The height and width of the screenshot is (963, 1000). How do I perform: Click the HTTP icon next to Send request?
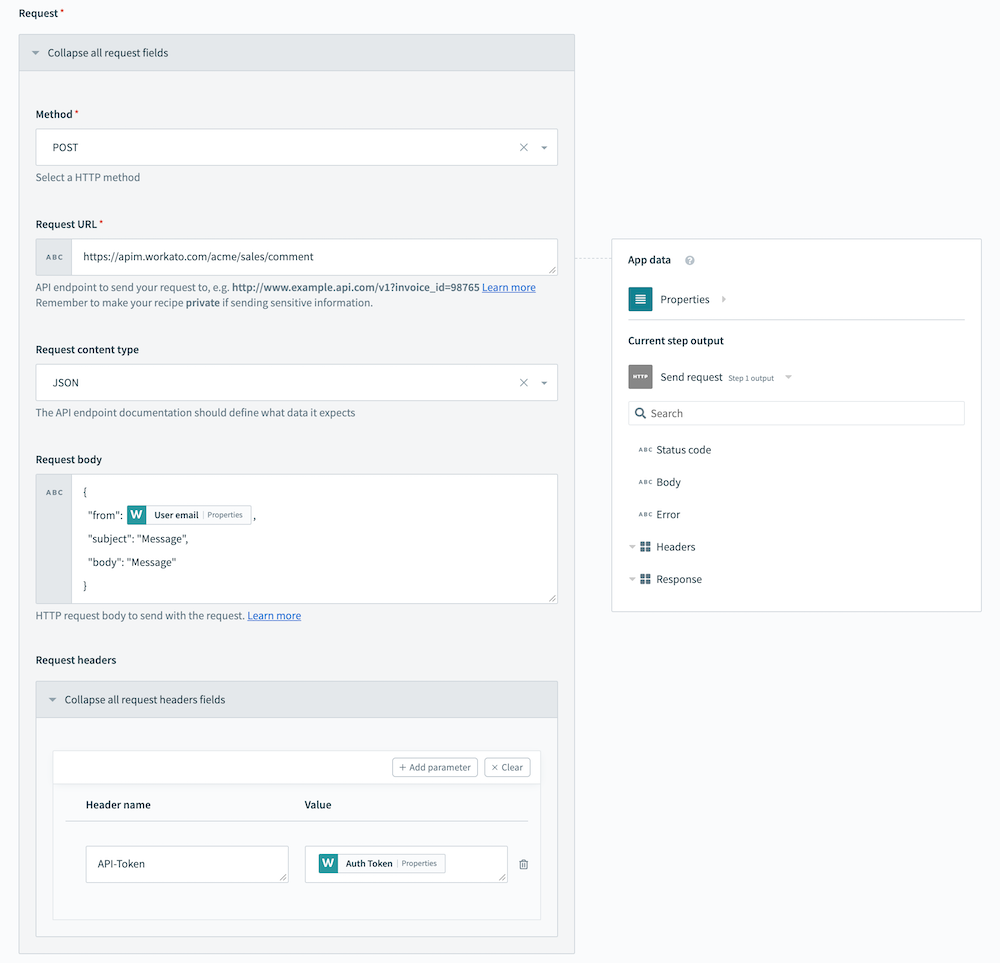tap(640, 377)
